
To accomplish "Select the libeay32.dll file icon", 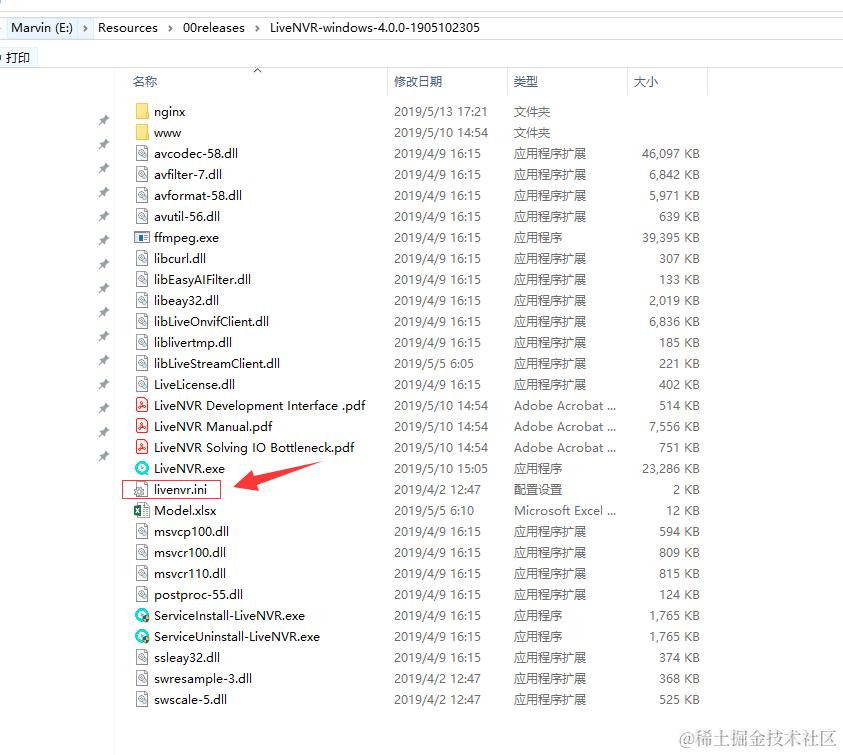I will (x=142, y=300).
